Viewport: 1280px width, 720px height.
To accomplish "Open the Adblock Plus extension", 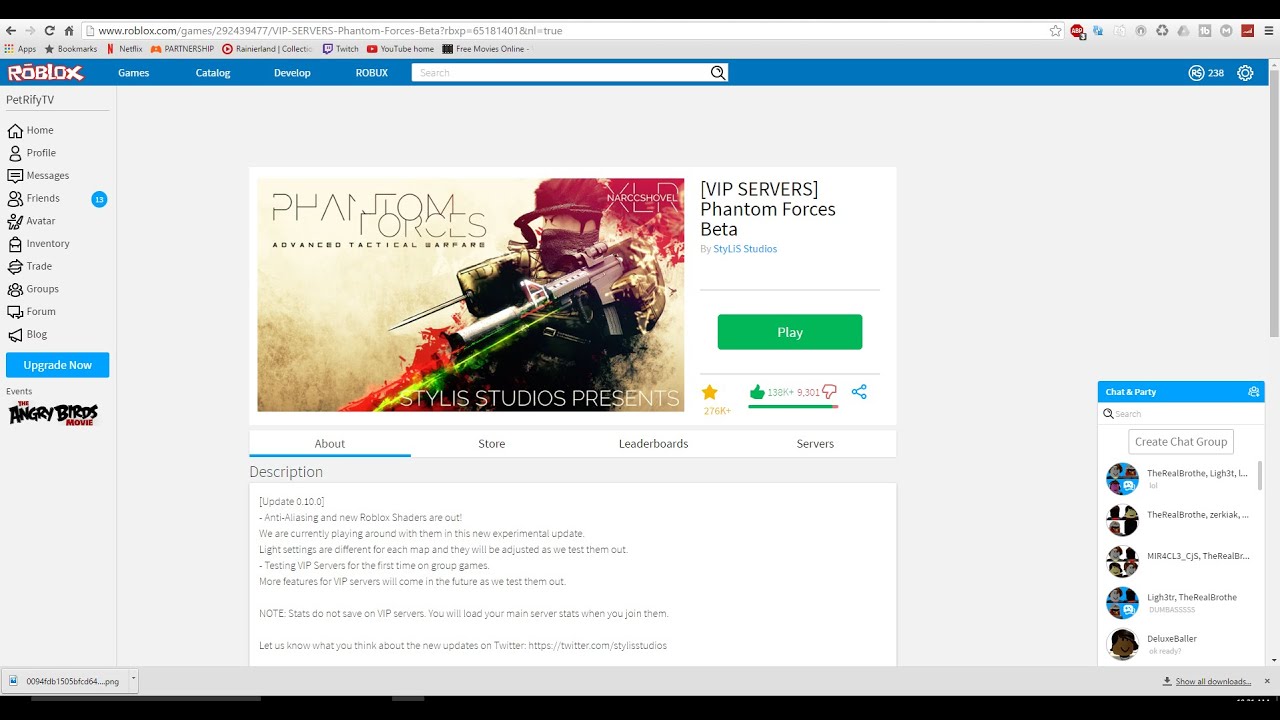I will pos(1077,31).
